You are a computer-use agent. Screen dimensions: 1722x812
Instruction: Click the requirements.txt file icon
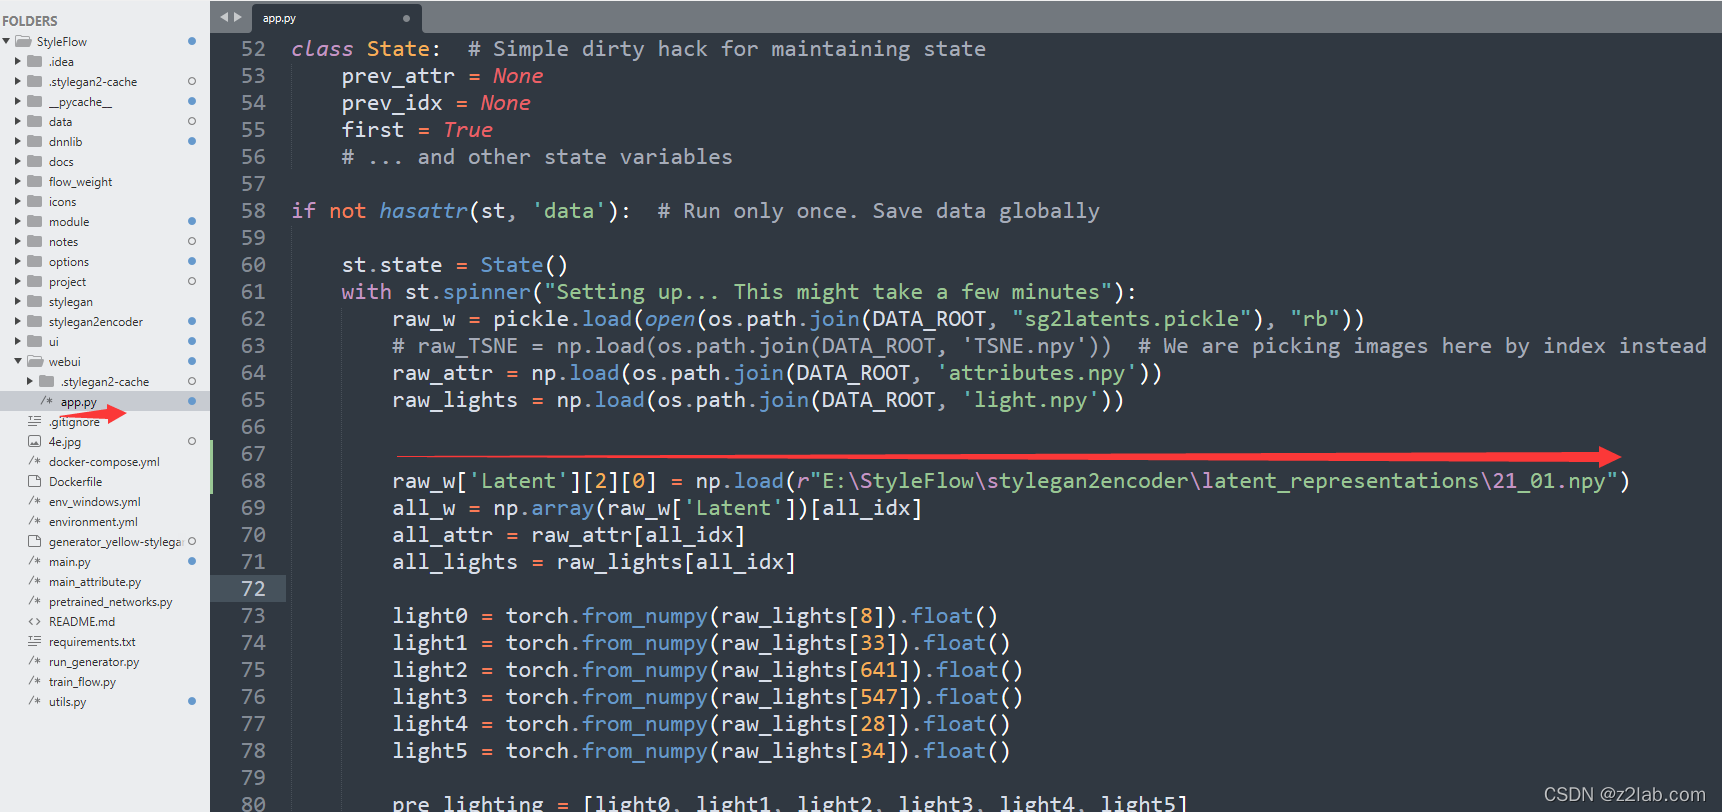pos(35,641)
